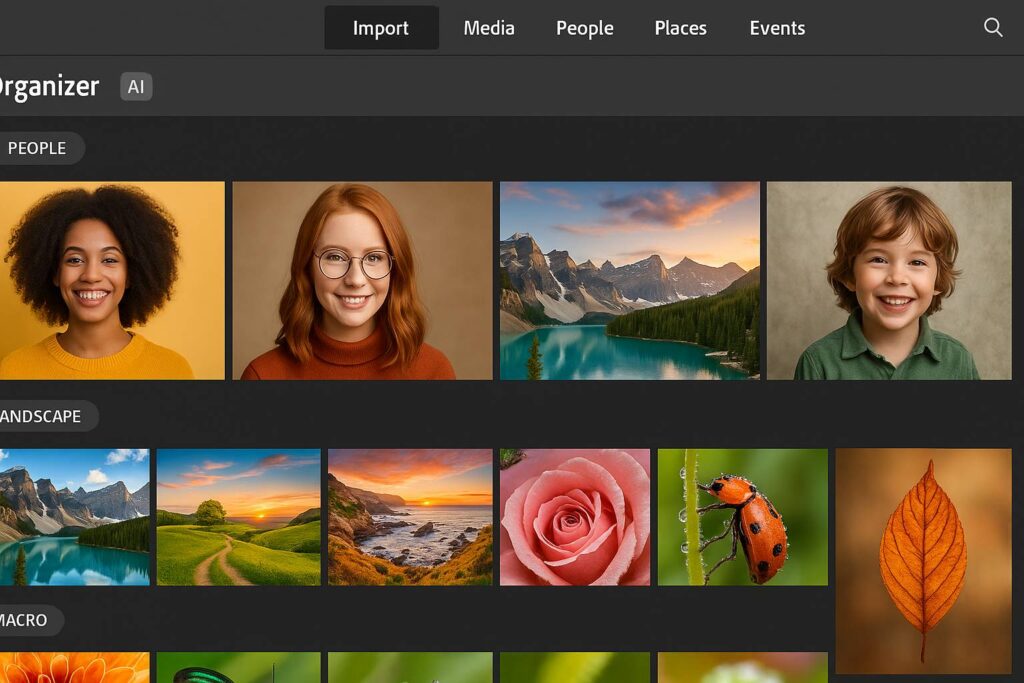Open the sunset mountain lake photo in People row
Image resolution: width=1024 pixels, height=683 pixels.
point(629,280)
